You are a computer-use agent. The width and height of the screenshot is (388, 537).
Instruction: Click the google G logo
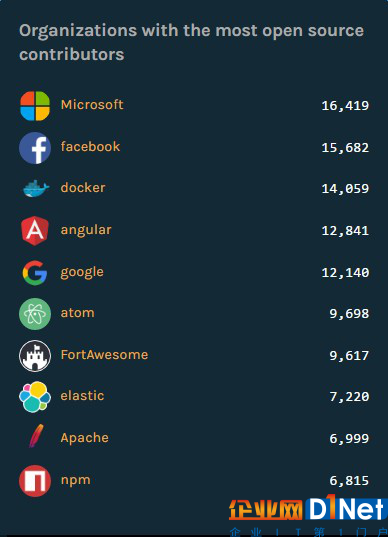pos(35,273)
